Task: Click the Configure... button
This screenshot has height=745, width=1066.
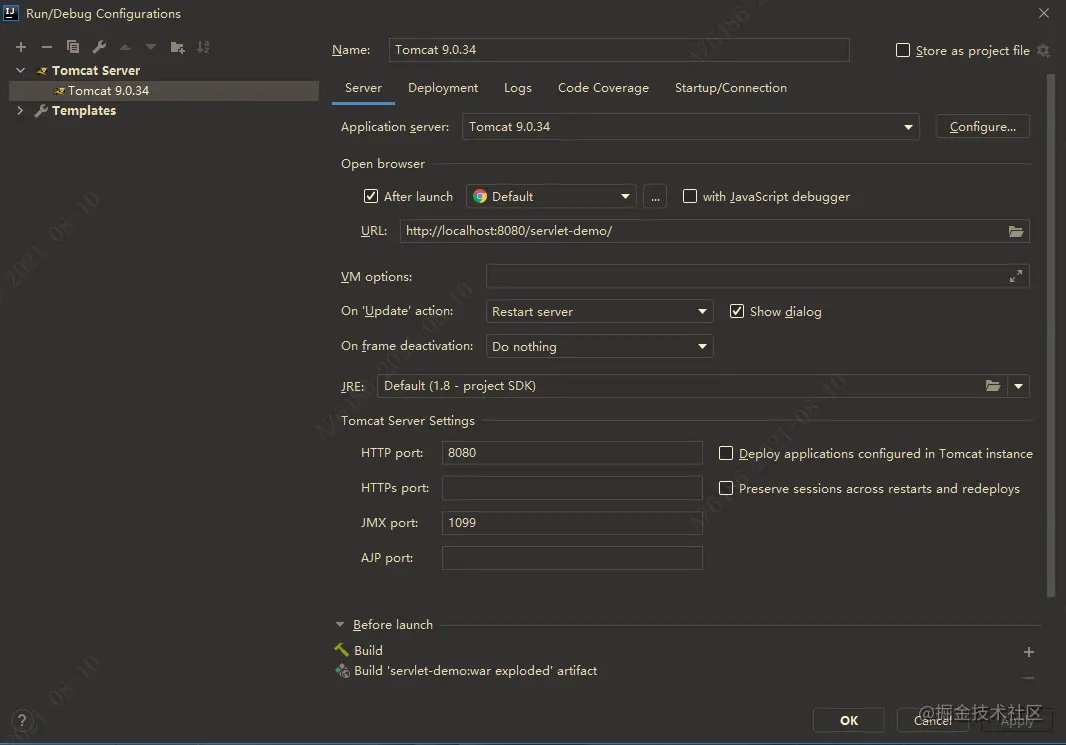Action: point(982,127)
